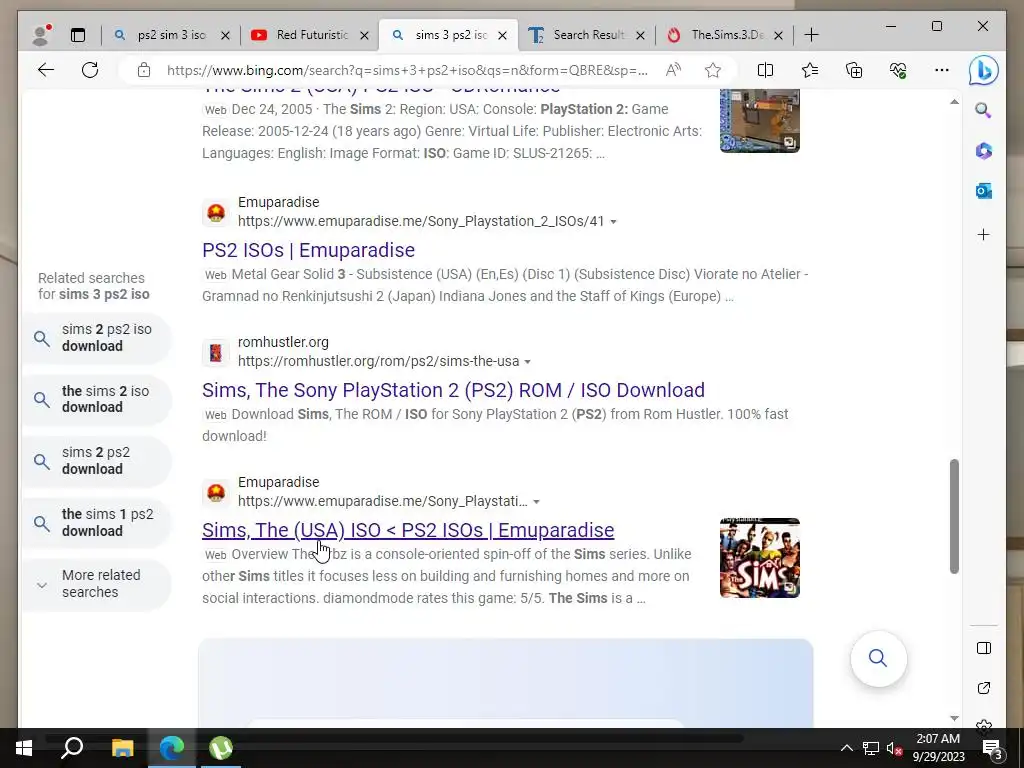Click the address bar URL field
Screen dimensions: 1024x768
407,70
